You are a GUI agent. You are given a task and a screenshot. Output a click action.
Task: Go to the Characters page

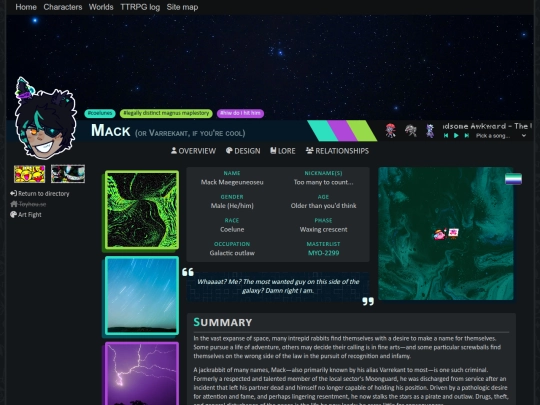coord(63,7)
